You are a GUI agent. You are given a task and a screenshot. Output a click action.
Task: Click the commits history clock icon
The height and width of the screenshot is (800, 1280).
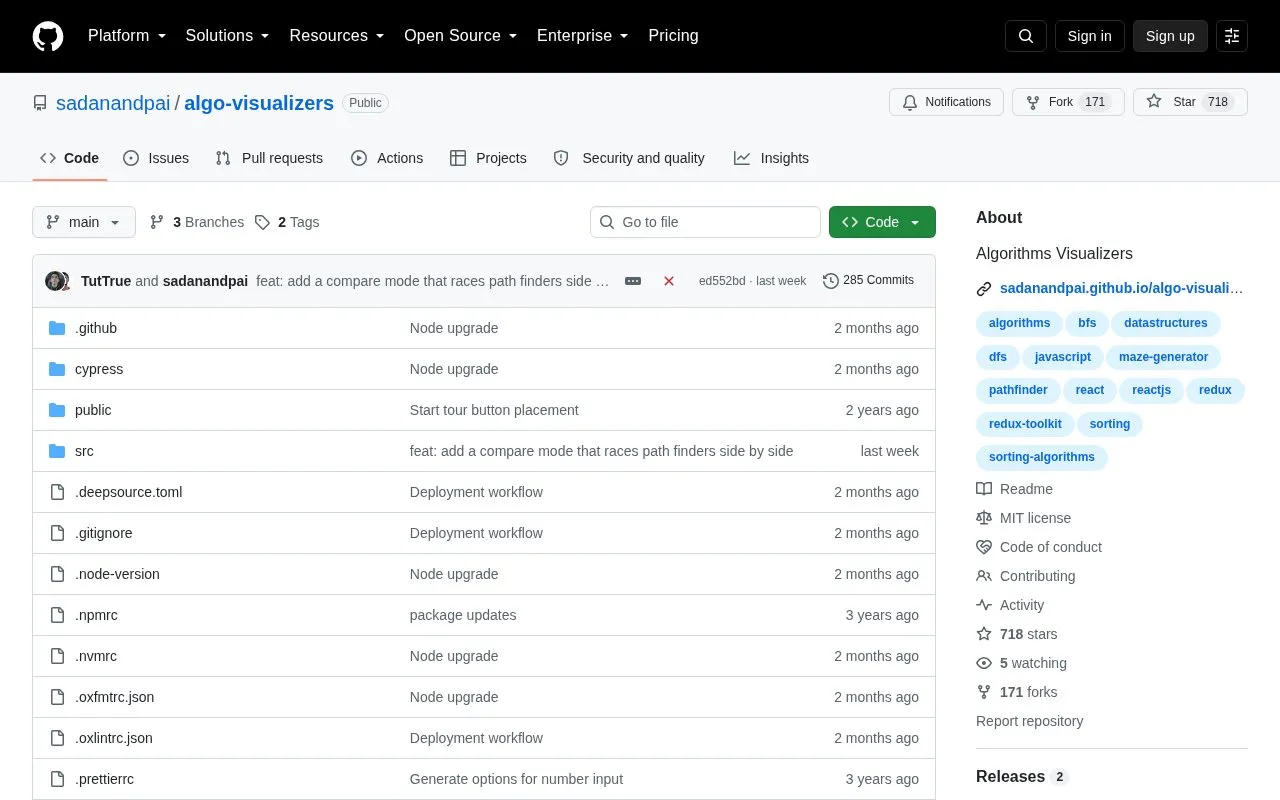tap(831, 281)
